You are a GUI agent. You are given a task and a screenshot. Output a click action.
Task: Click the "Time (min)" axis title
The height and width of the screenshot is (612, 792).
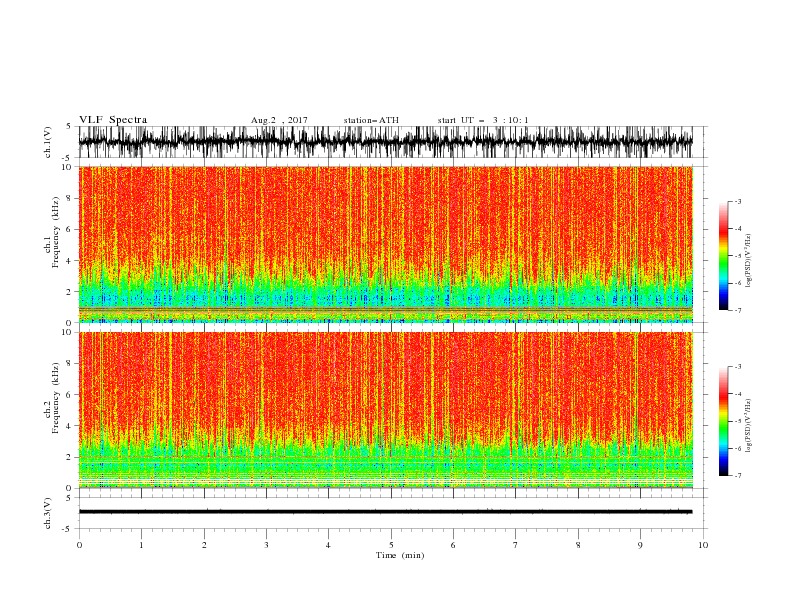coord(400,555)
